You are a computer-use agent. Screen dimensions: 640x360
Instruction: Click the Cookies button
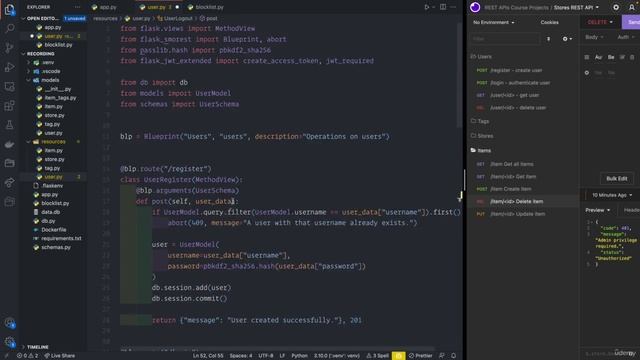click(x=549, y=22)
